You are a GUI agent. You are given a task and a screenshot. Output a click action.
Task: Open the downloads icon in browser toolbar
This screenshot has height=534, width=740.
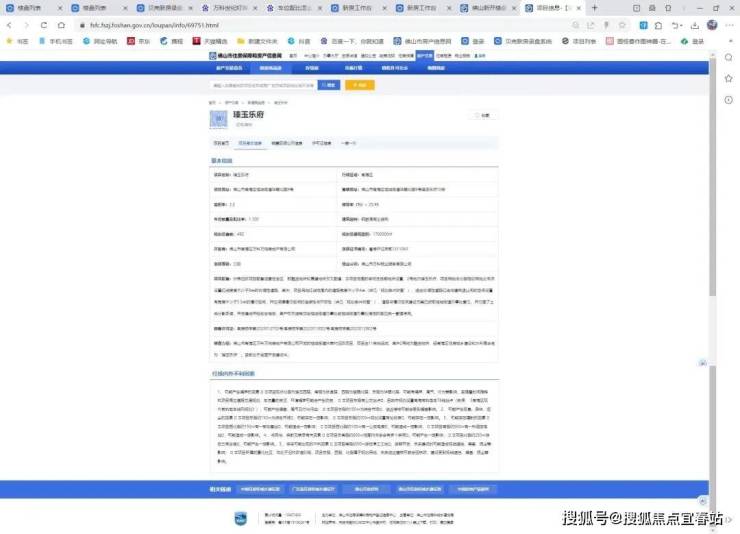coord(694,25)
